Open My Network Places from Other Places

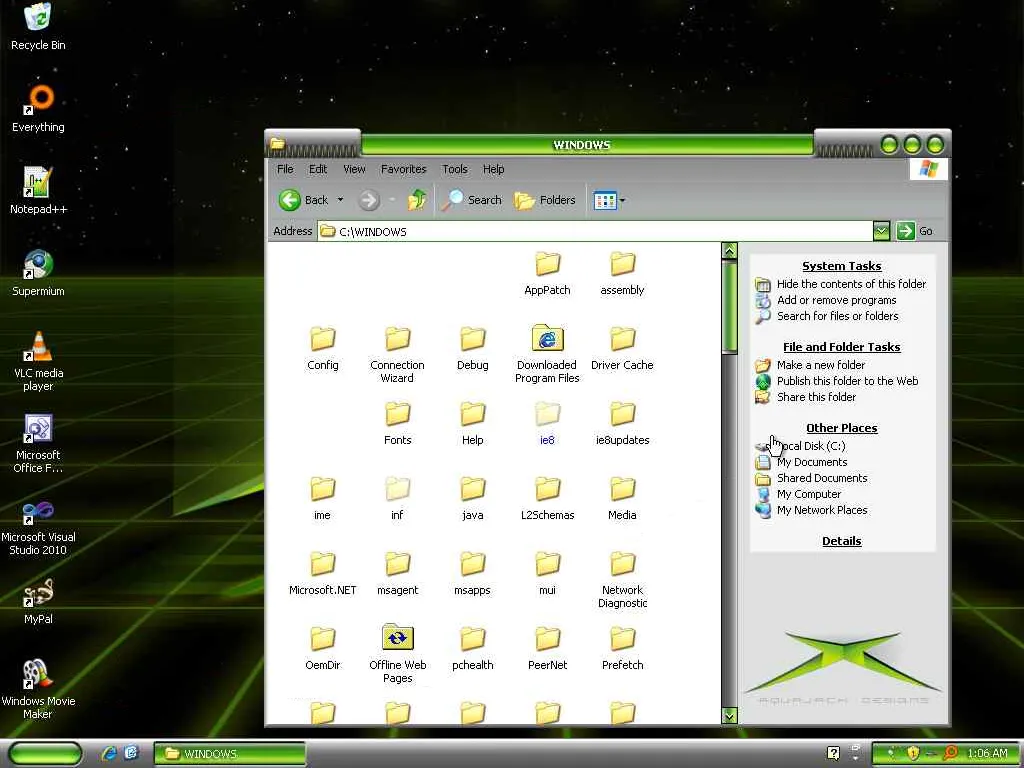[x=822, y=510]
